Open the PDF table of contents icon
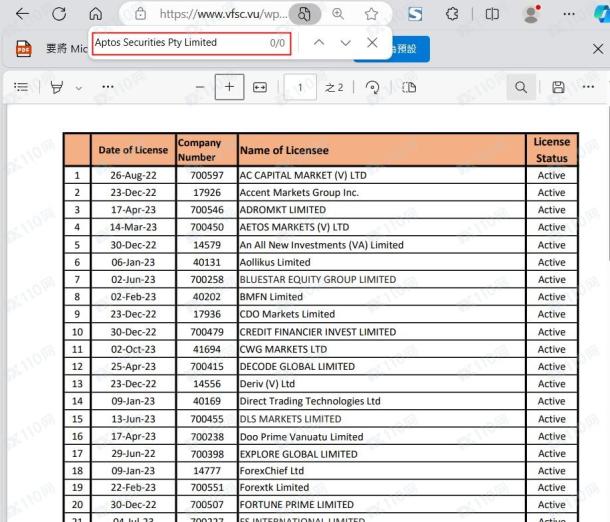 [x=21, y=87]
